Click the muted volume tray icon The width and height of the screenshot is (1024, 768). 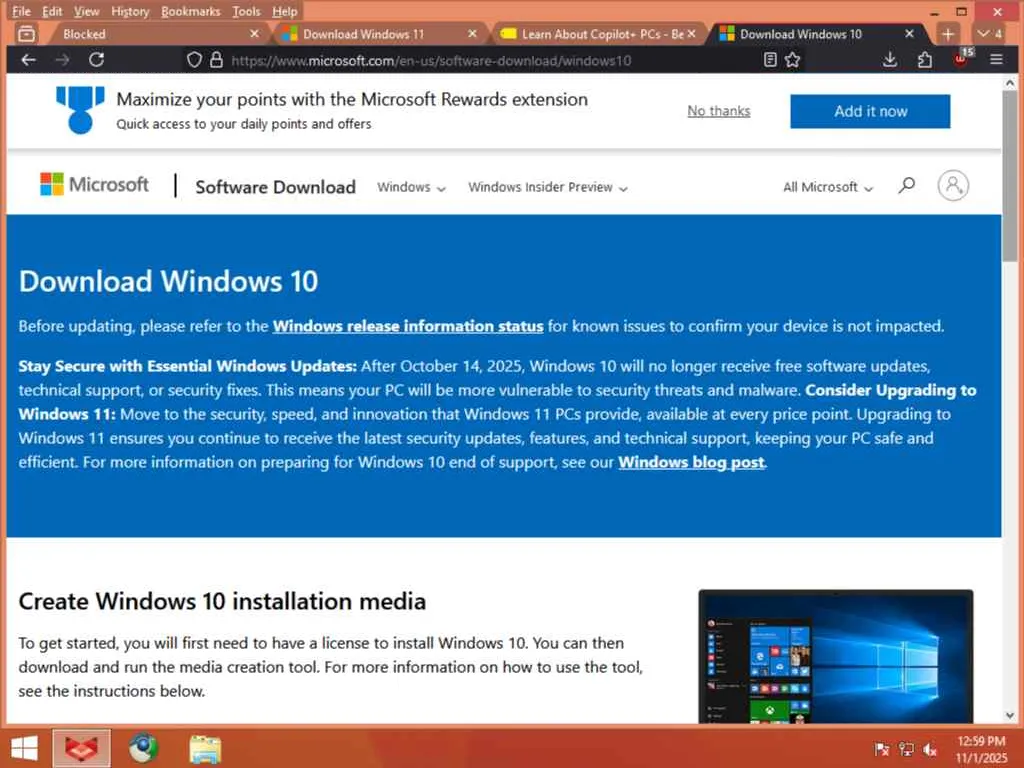(930, 749)
